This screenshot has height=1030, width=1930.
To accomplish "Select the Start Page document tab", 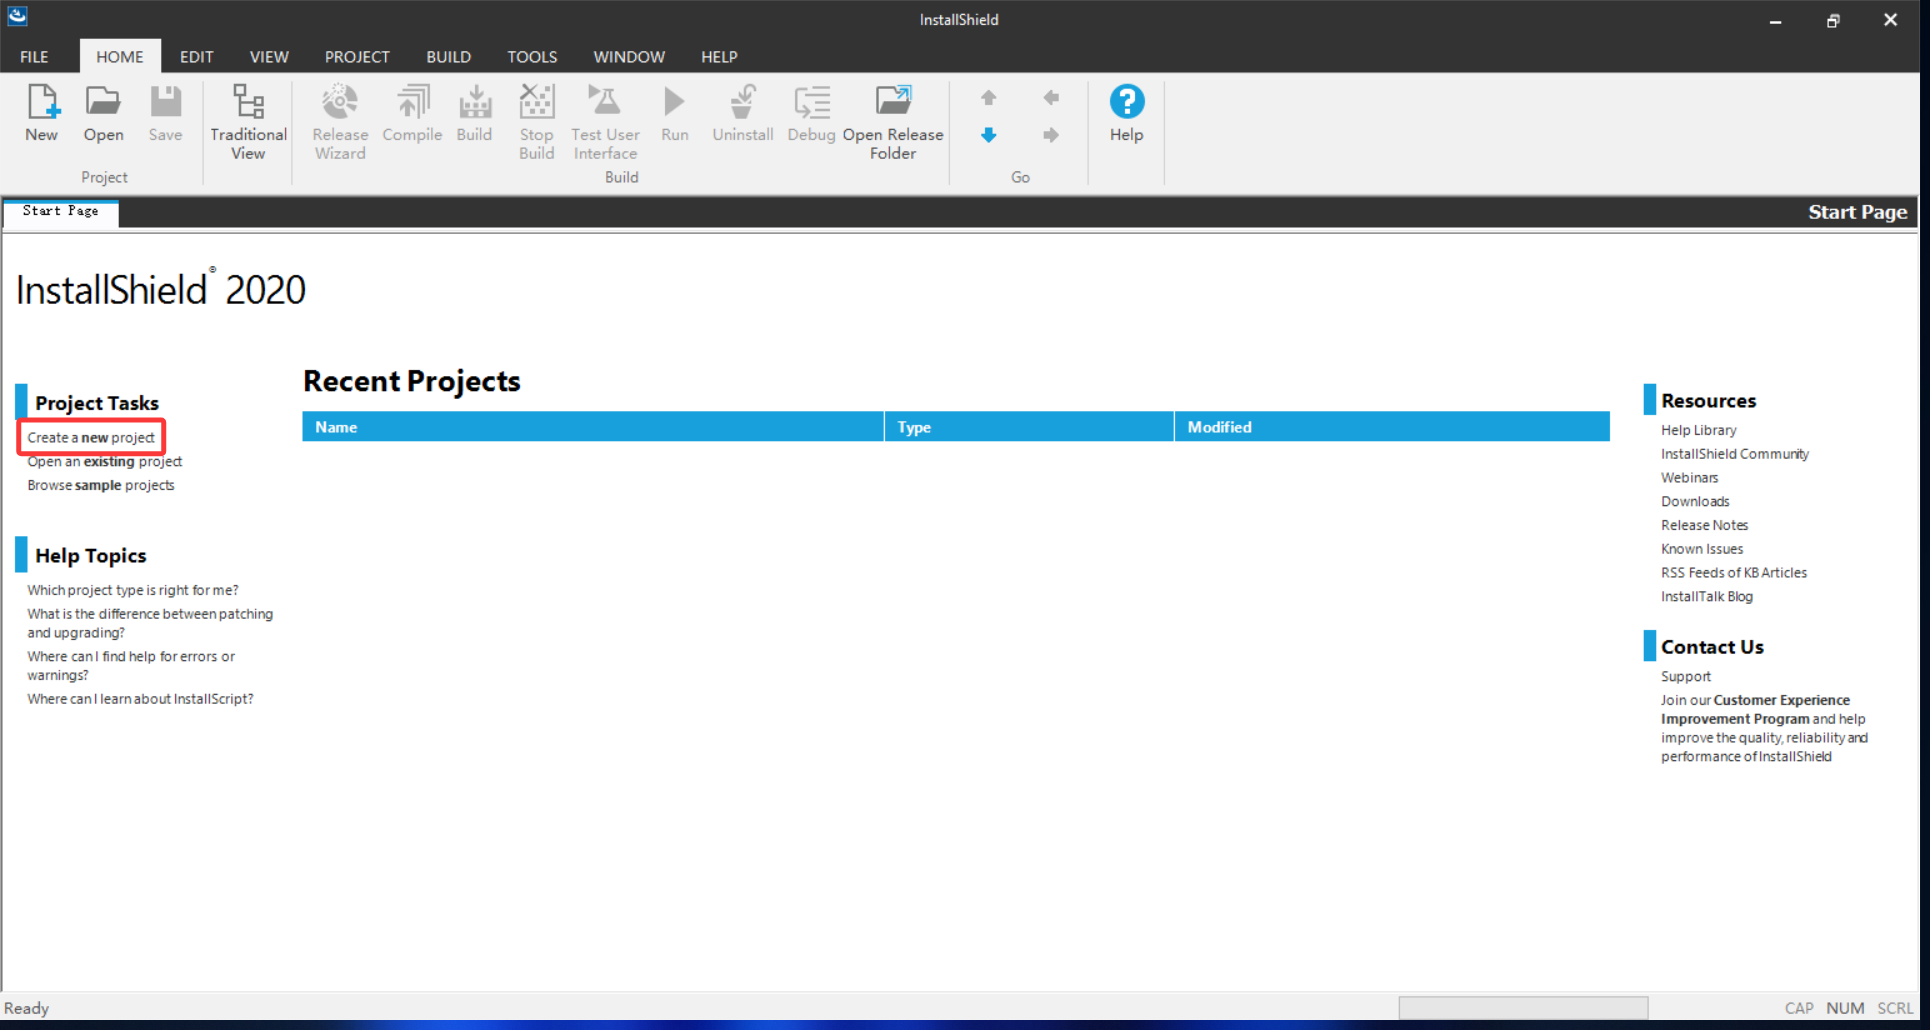I will [61, 212].
